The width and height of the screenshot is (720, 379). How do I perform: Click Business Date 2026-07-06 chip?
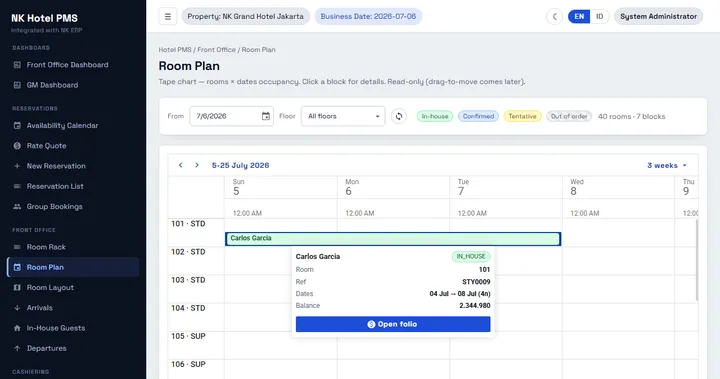pos(368,17)
